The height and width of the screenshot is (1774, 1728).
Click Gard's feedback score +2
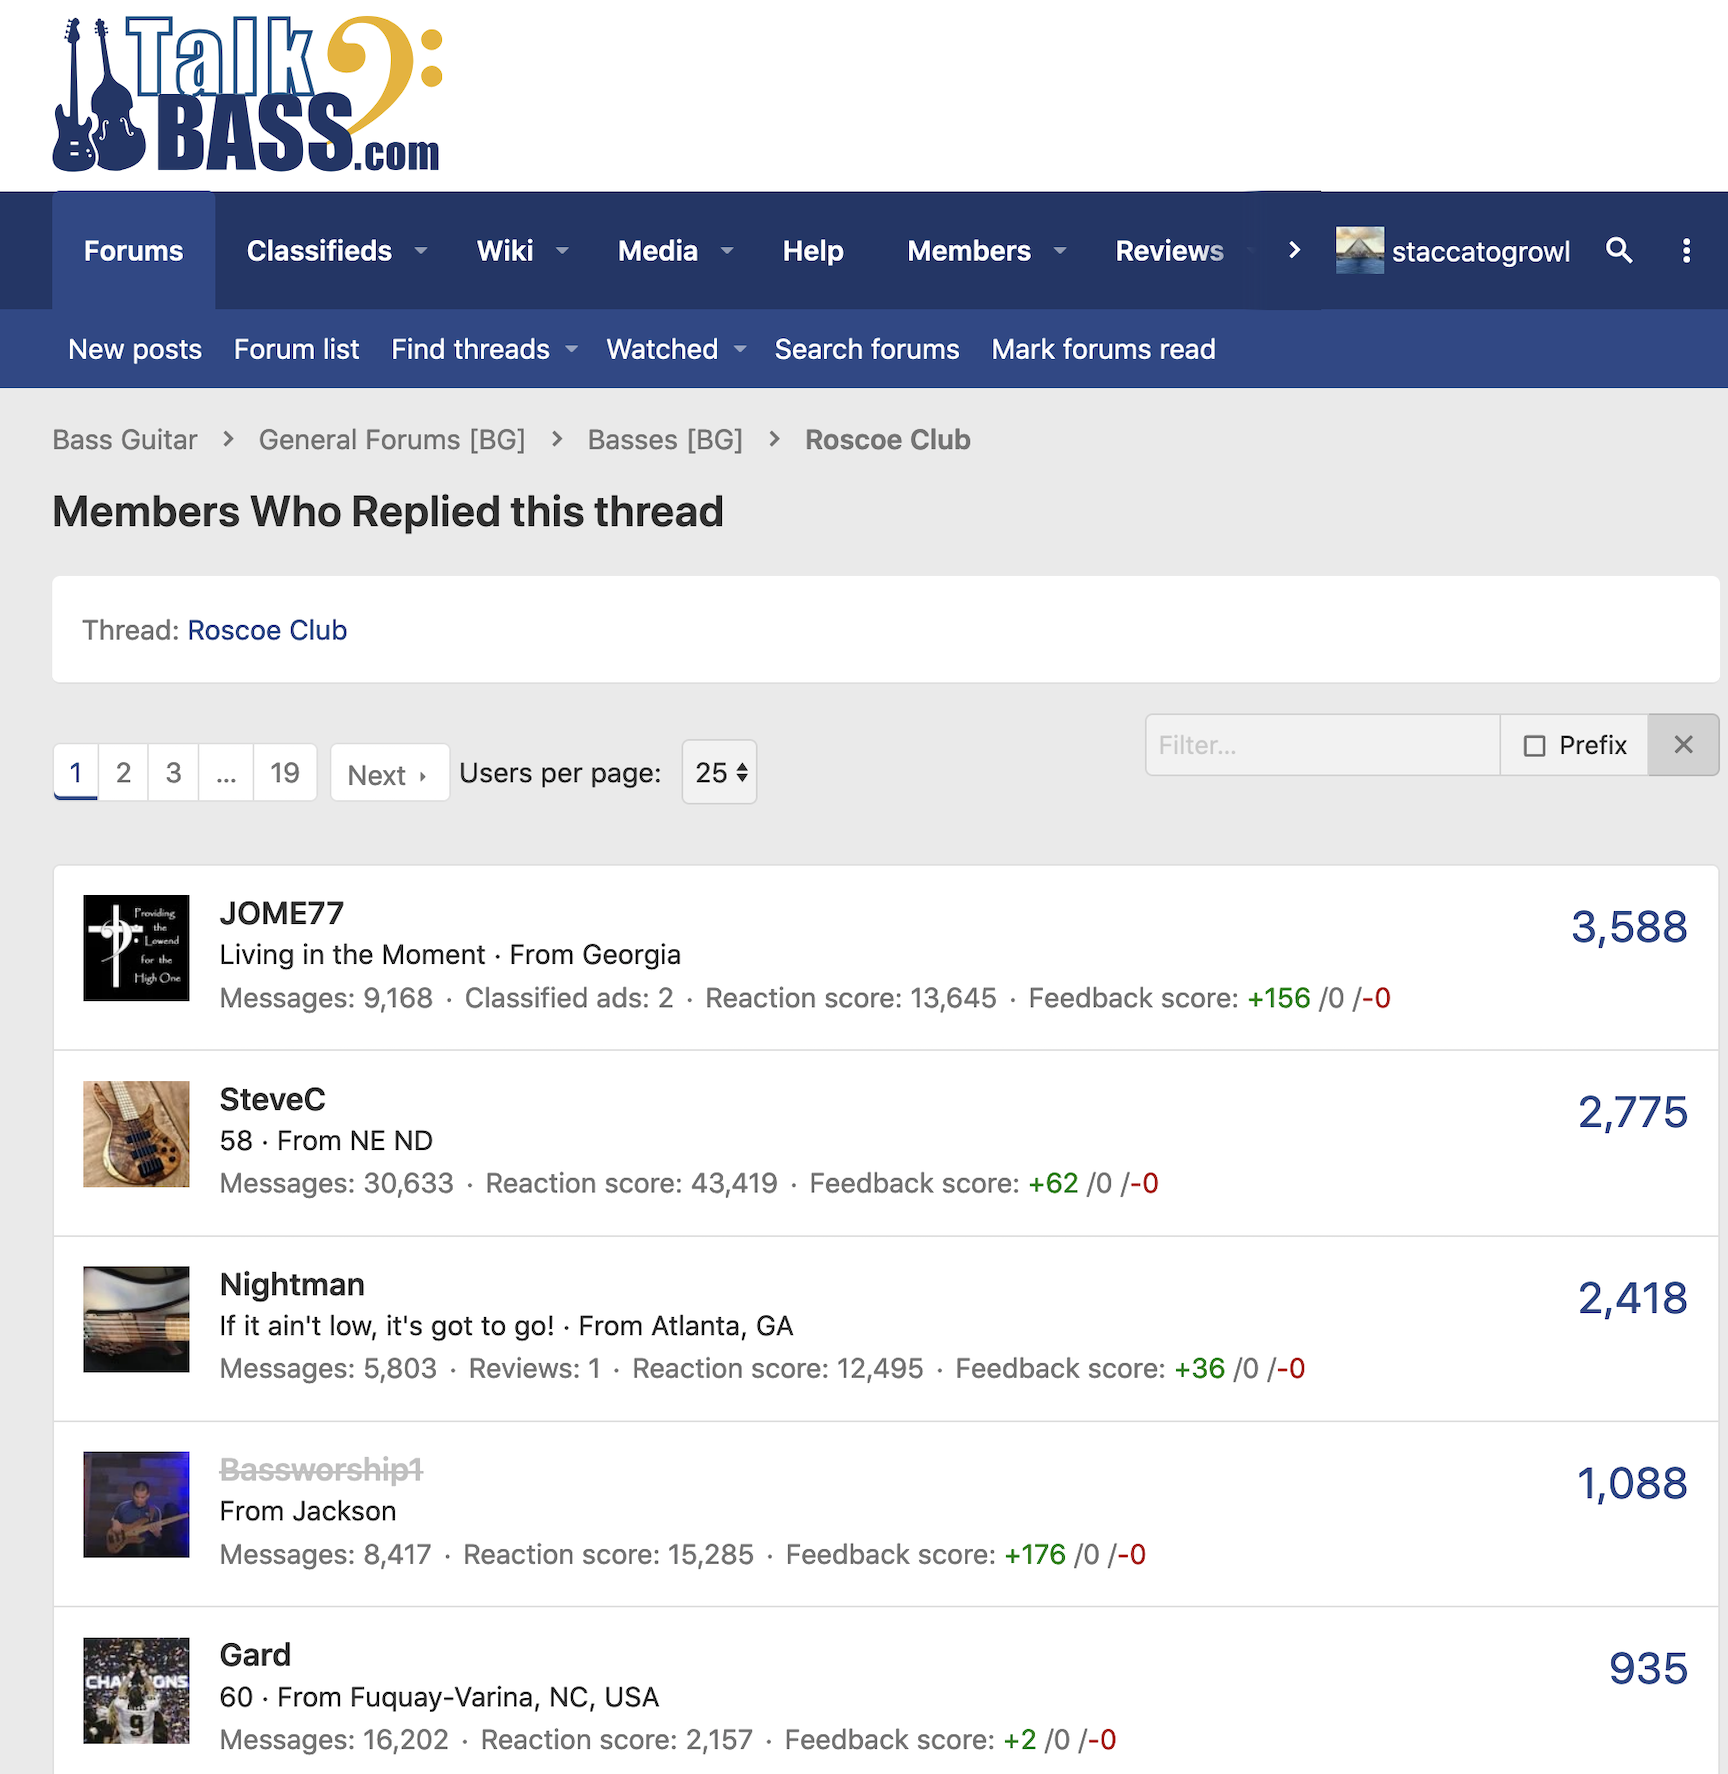tap(1020, 1740)
